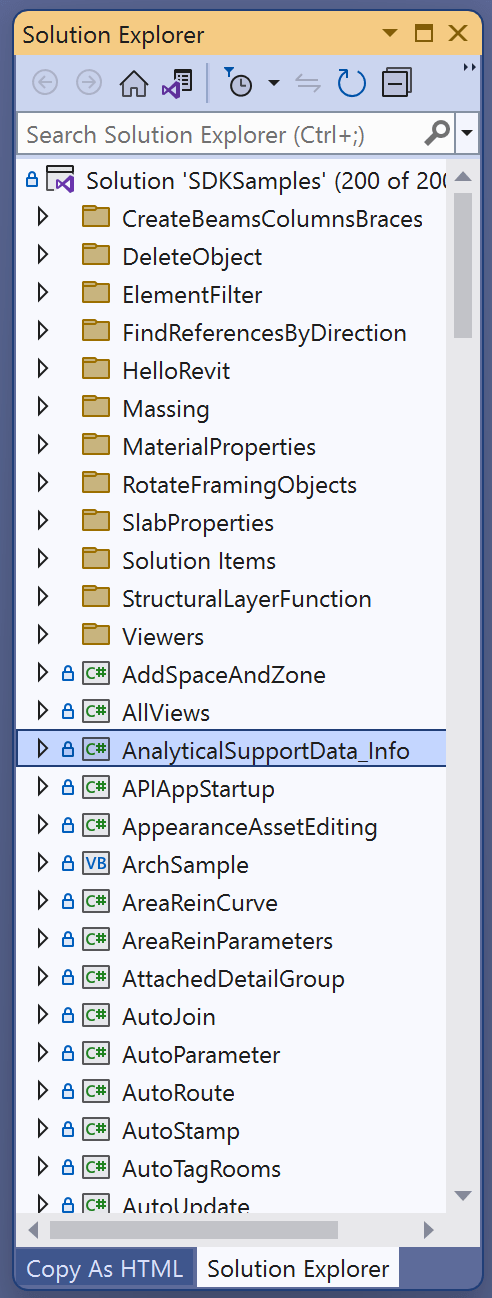Screen dimensions: 492x1298
Task: Select the AutoTagRooms project name
Action: (x=201, y=1169)
